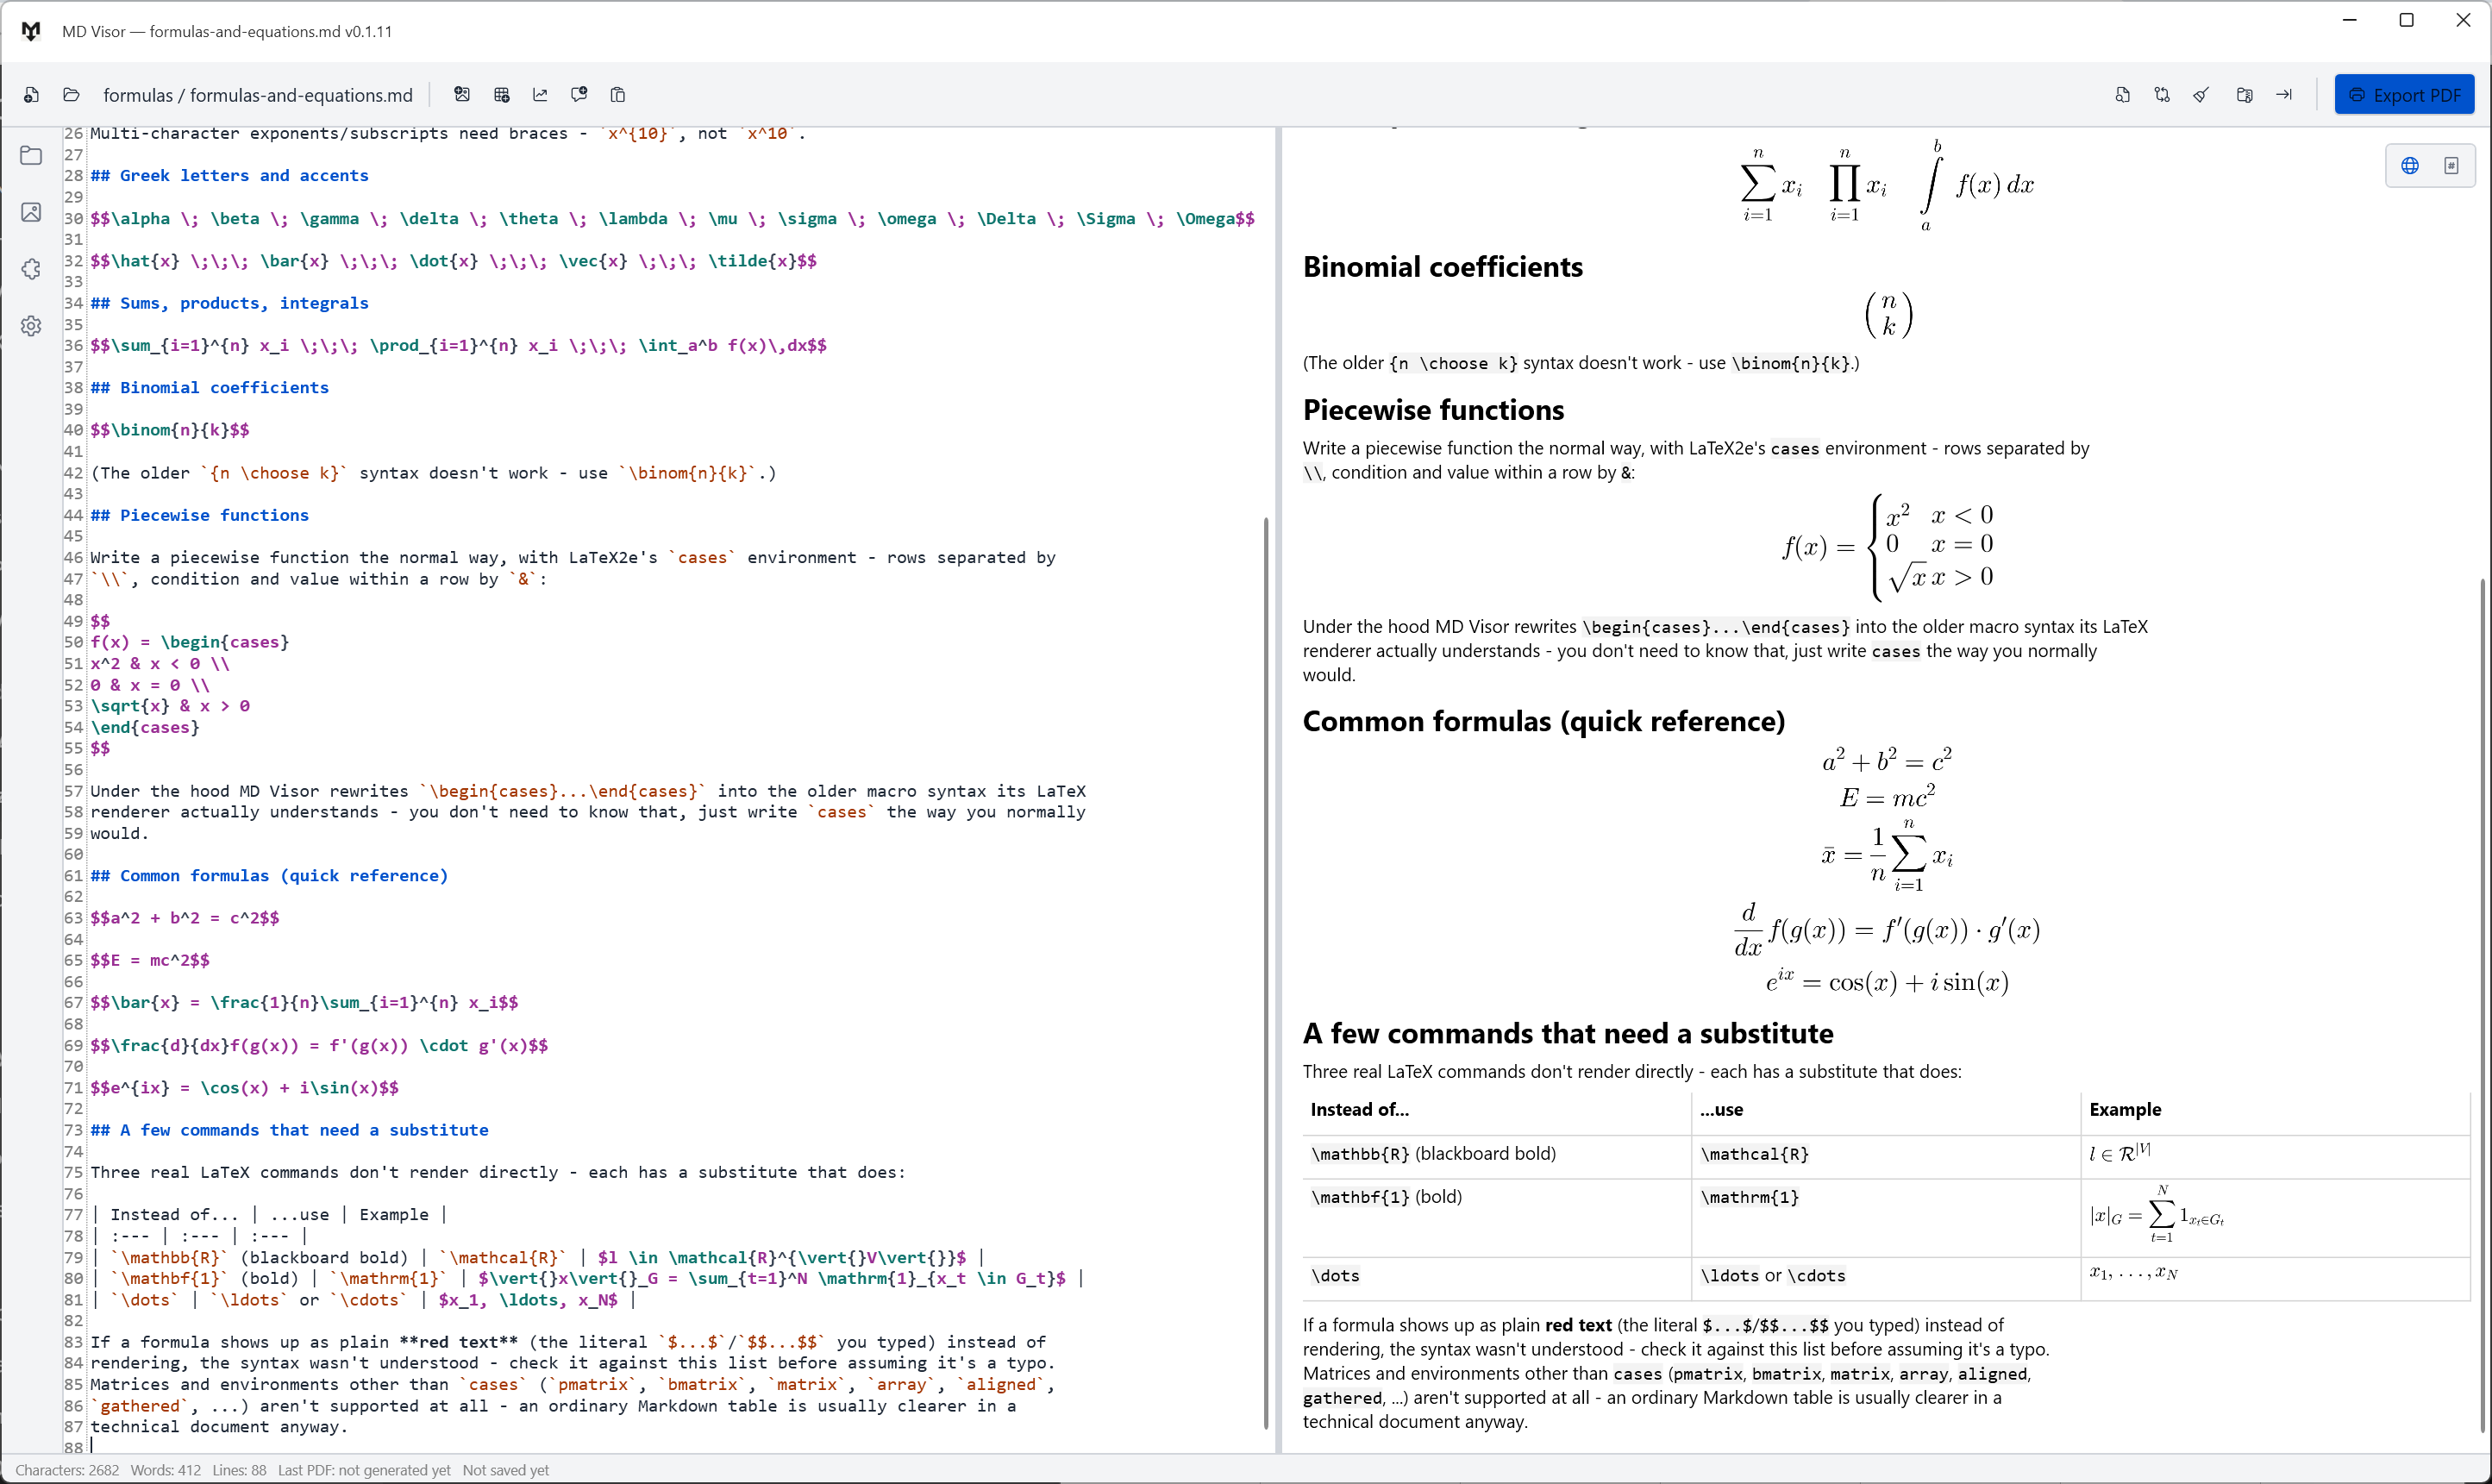Screen dimensions: 2492x1484
Task: Click the clipboard paste icon
Action: (x=618, y=95)
